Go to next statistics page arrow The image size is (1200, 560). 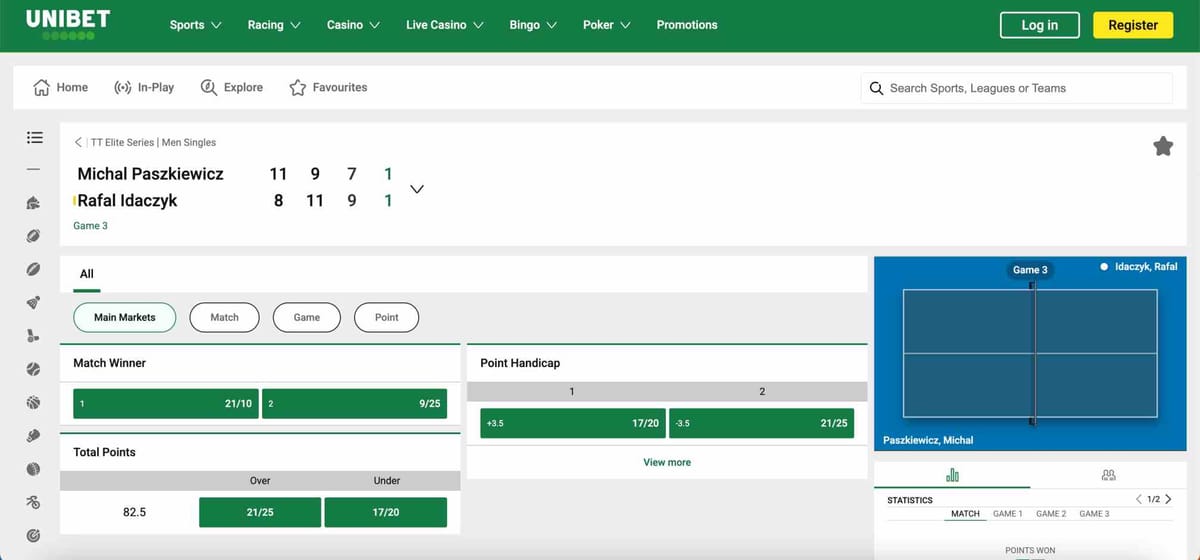tap(1168, 499)
